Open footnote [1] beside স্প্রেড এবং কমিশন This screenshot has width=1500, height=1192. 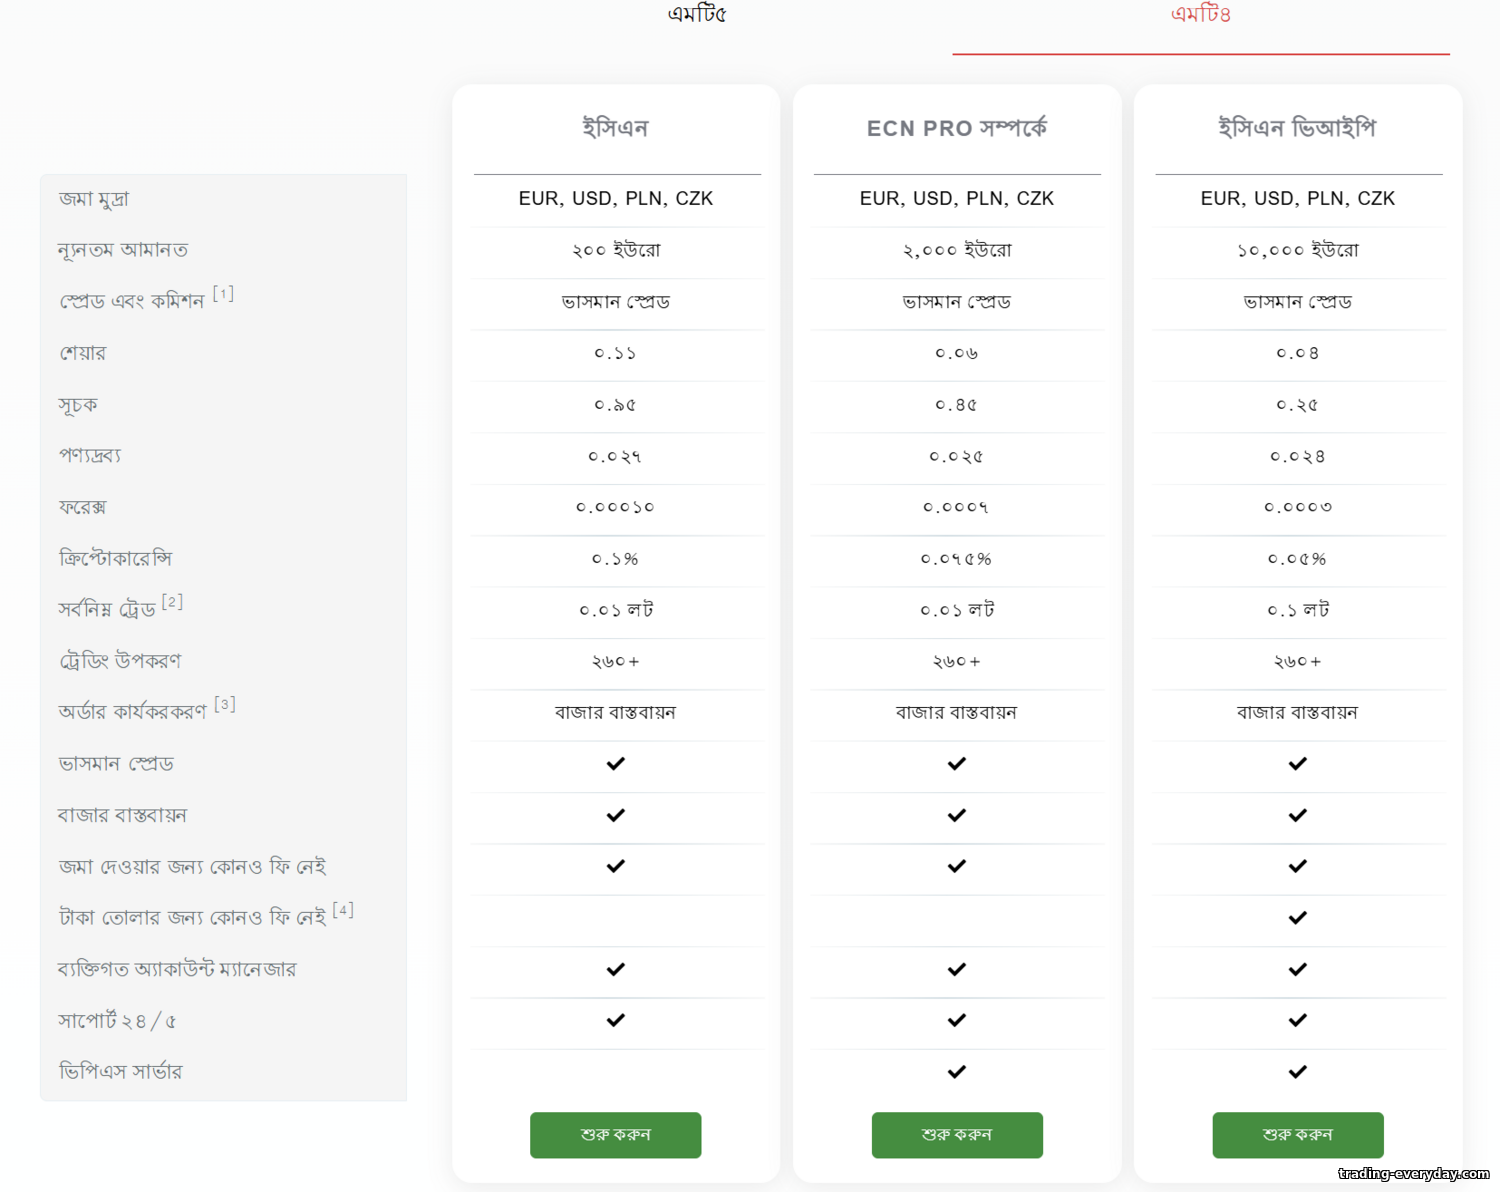coord(223,293)
